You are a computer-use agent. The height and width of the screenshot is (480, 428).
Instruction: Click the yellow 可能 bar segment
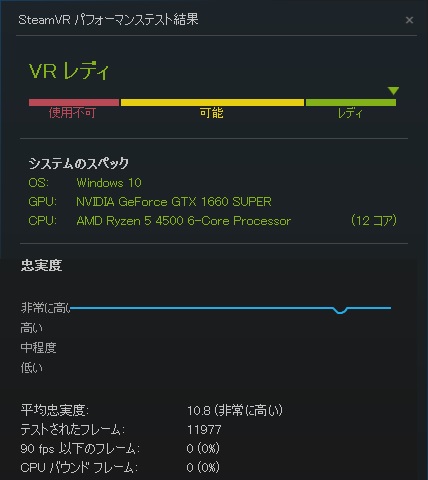click(212, 102)
